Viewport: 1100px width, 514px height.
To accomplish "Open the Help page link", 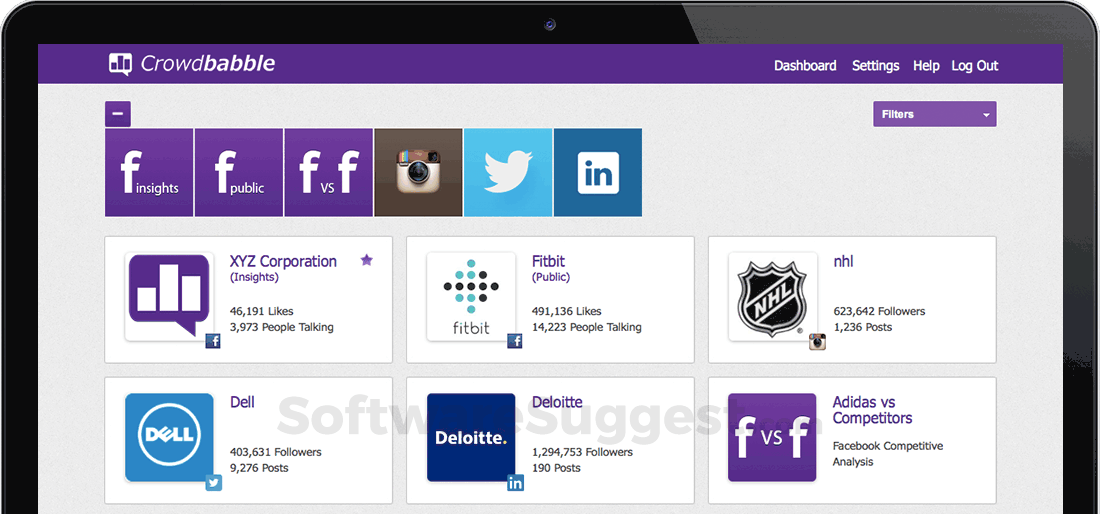I will [x=926, y=66].
